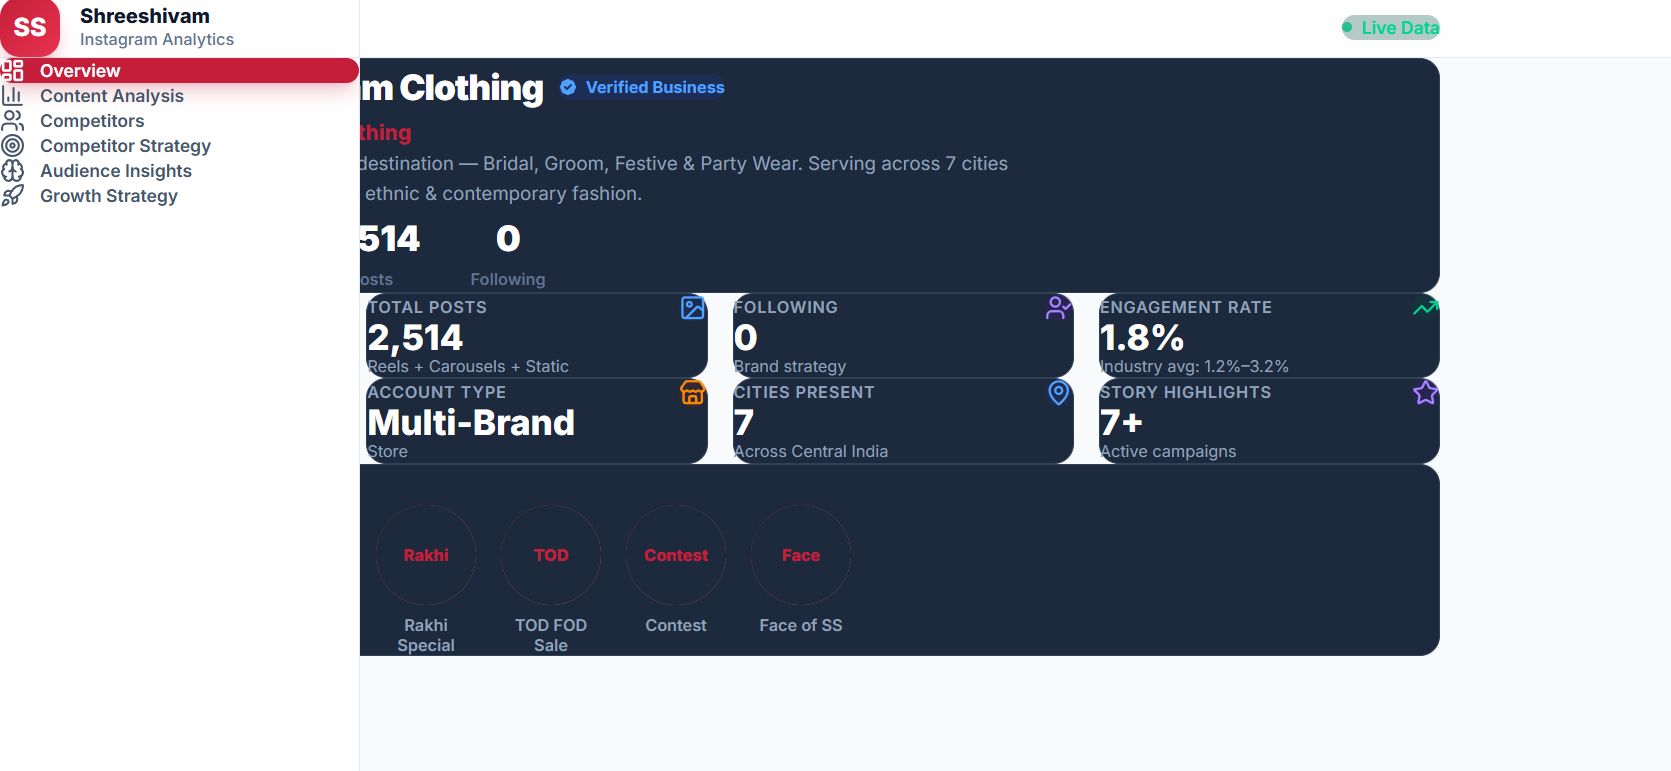Click the SS Shreeshivam logo
This screenshot has width=1671, height=771.
[x=30, y=27]
